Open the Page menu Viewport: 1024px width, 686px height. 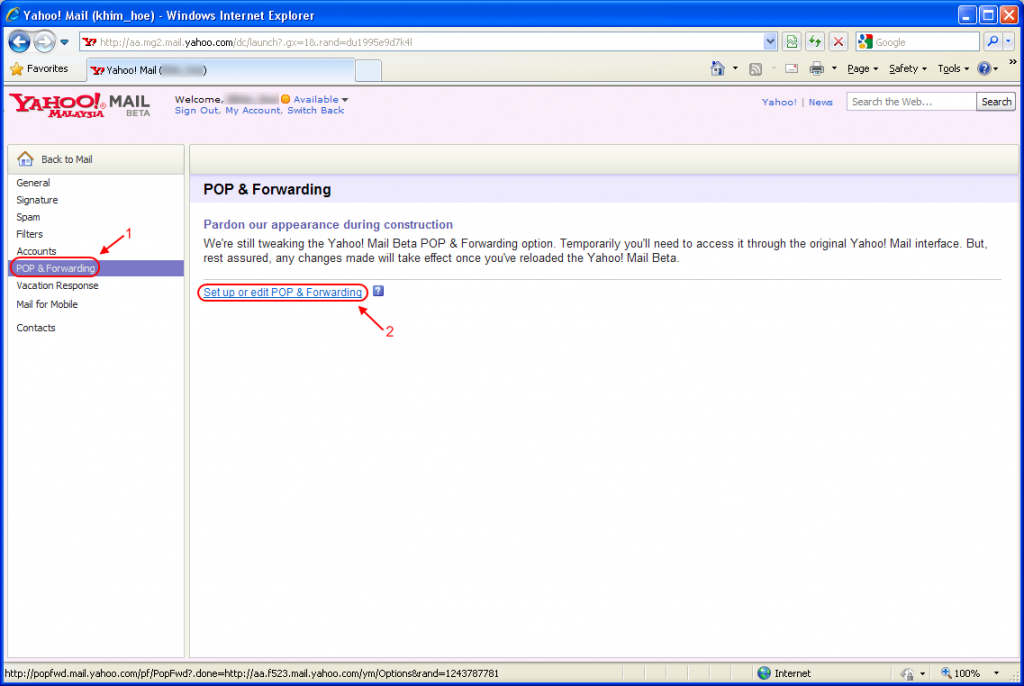862,69
